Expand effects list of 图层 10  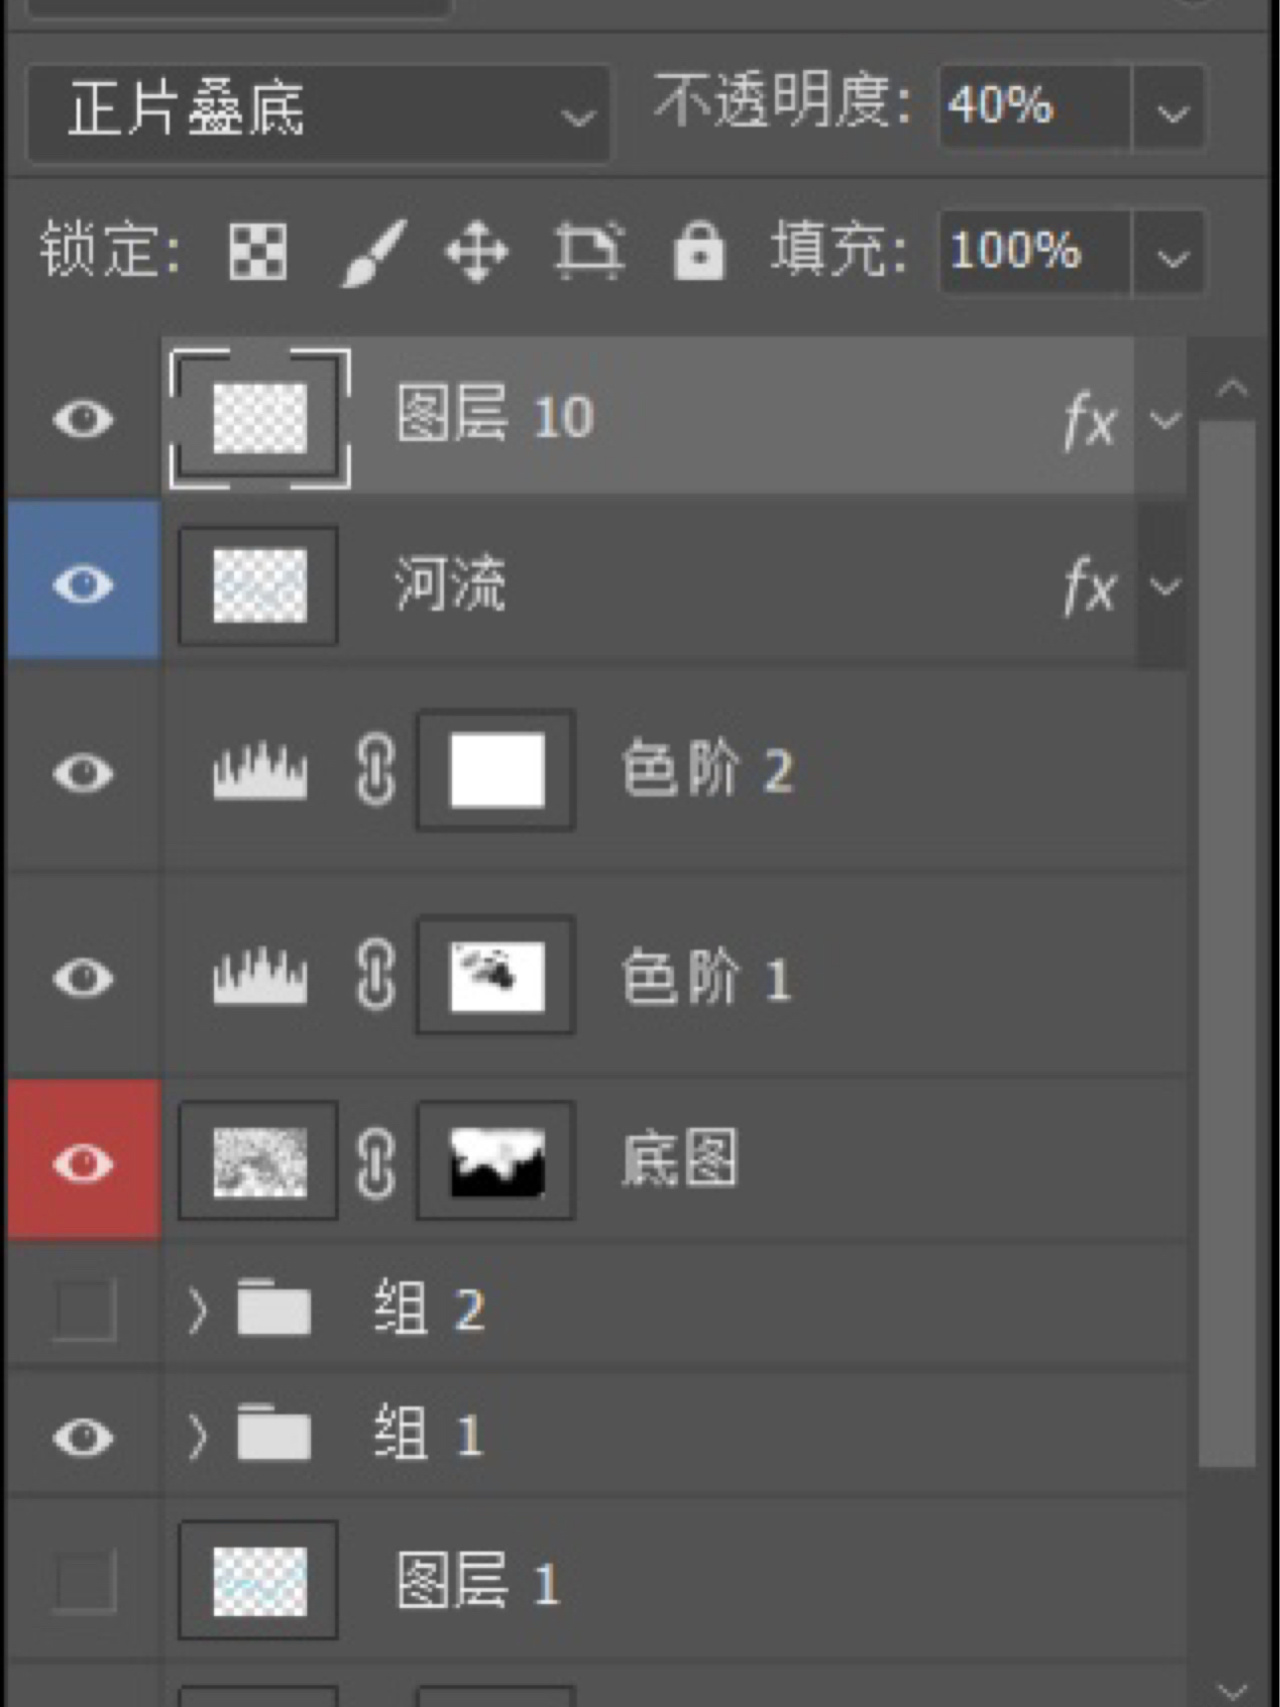(x=1166, y=419)
